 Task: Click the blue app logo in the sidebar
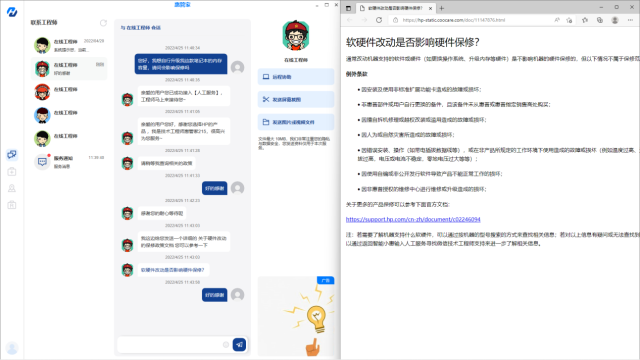12,12
